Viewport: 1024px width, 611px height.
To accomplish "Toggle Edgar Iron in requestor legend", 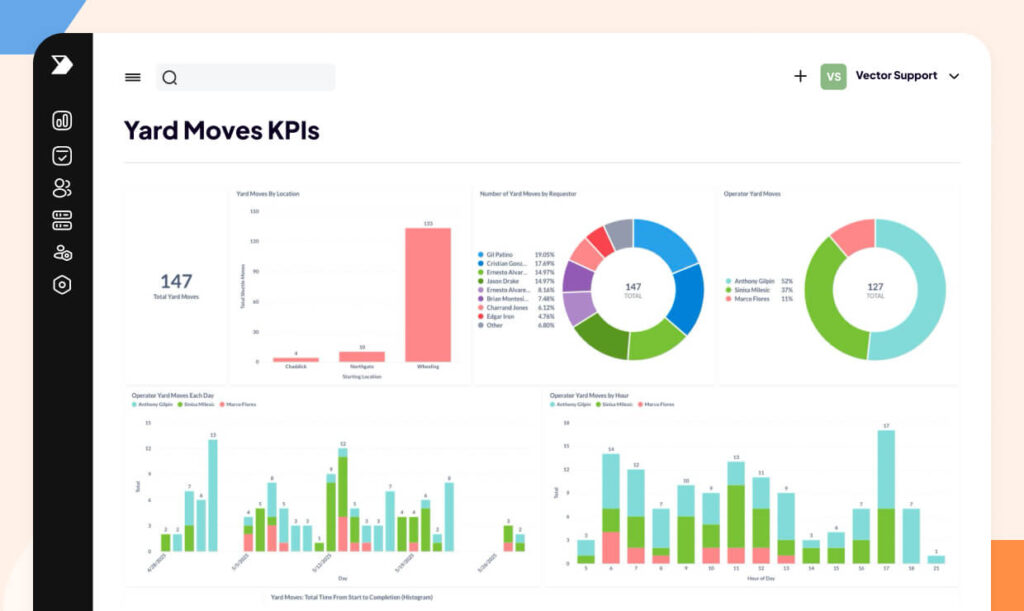I will point(516,317).
